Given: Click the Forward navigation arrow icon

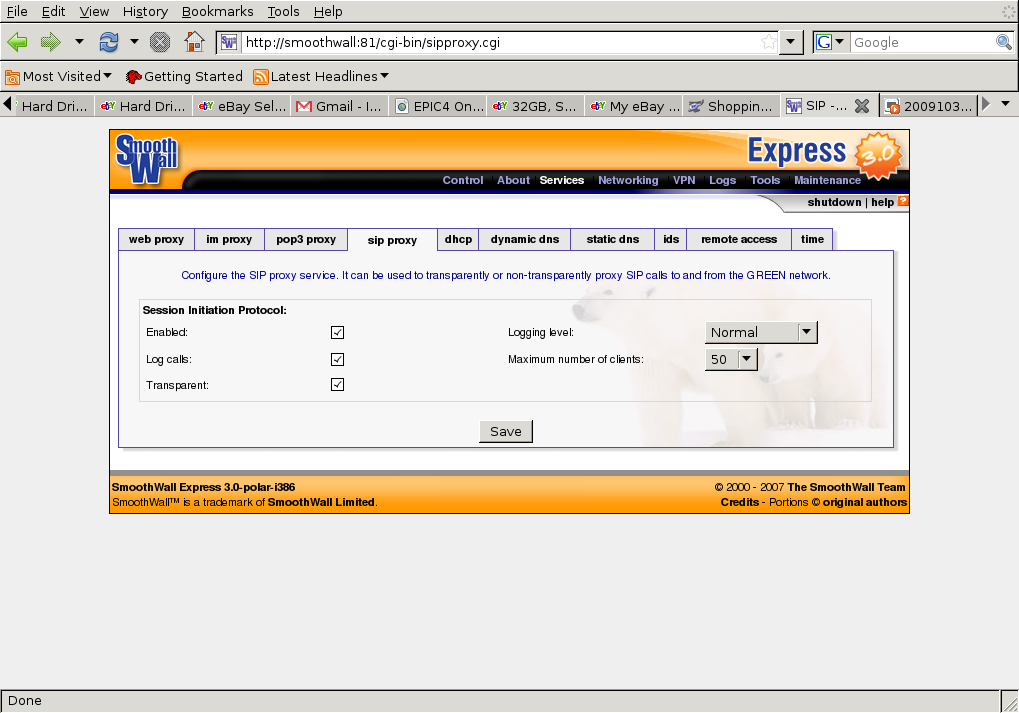Looking at the screenshot, I should 50,42.
